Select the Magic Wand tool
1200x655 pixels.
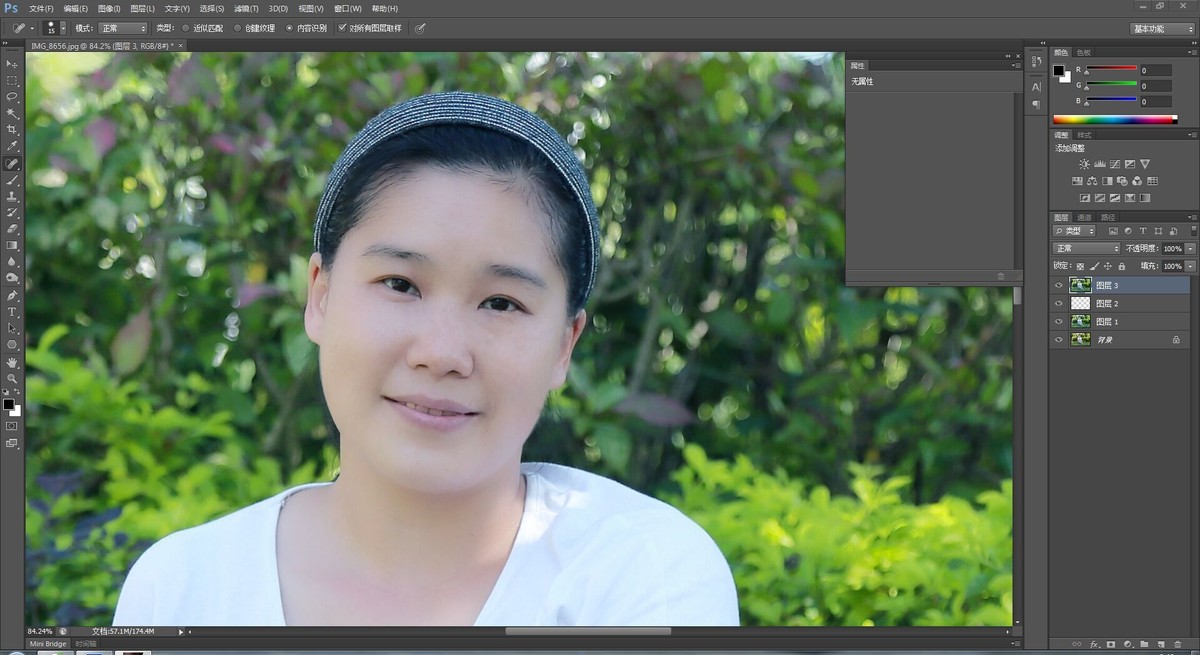[x=12, y=113]
